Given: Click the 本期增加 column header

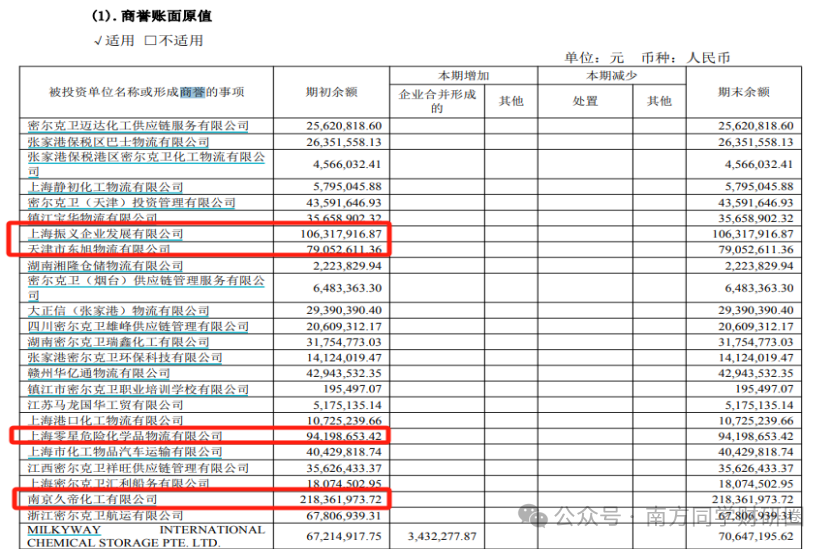Looking at the screenshot, I should pyautogui.click(x=464, y=75).
